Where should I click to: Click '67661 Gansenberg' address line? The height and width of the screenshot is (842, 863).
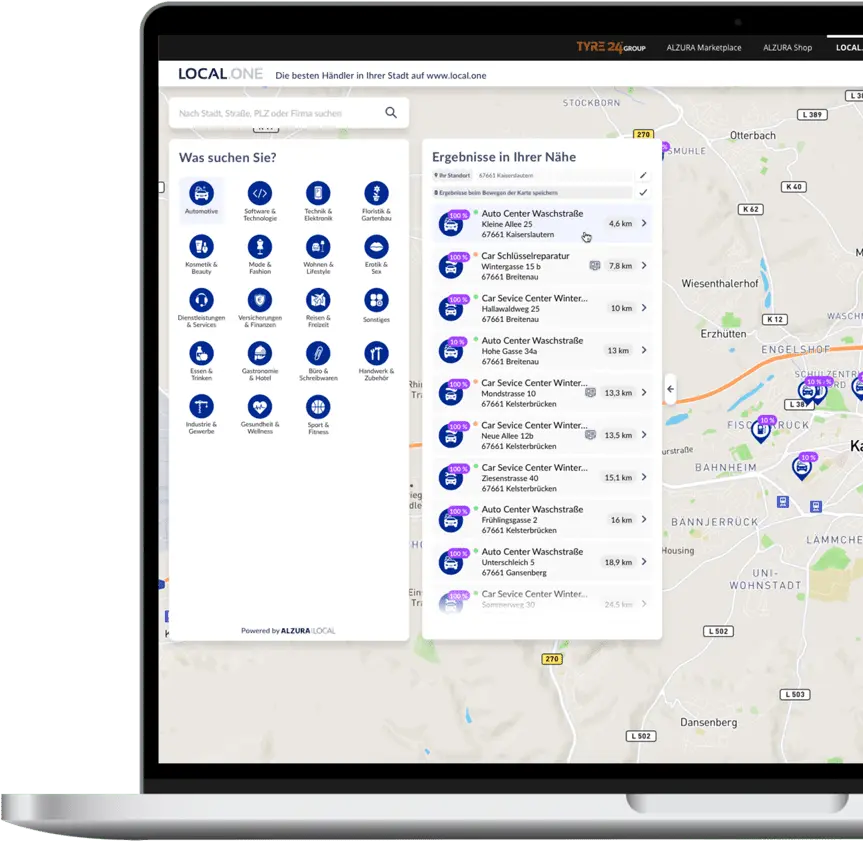pyautogui.click(x=514, y=573)
